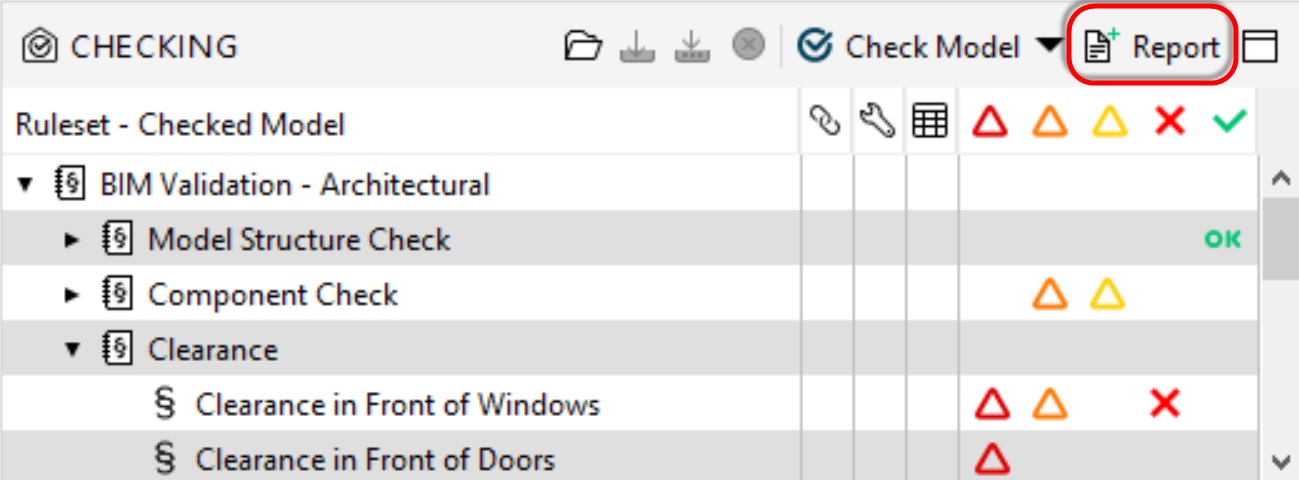The width and height of the screenshot is (1299, 480).
Task: Select the Clearance in Front of Doors rule
Action: pyautogui.click(x=374, y=460)
